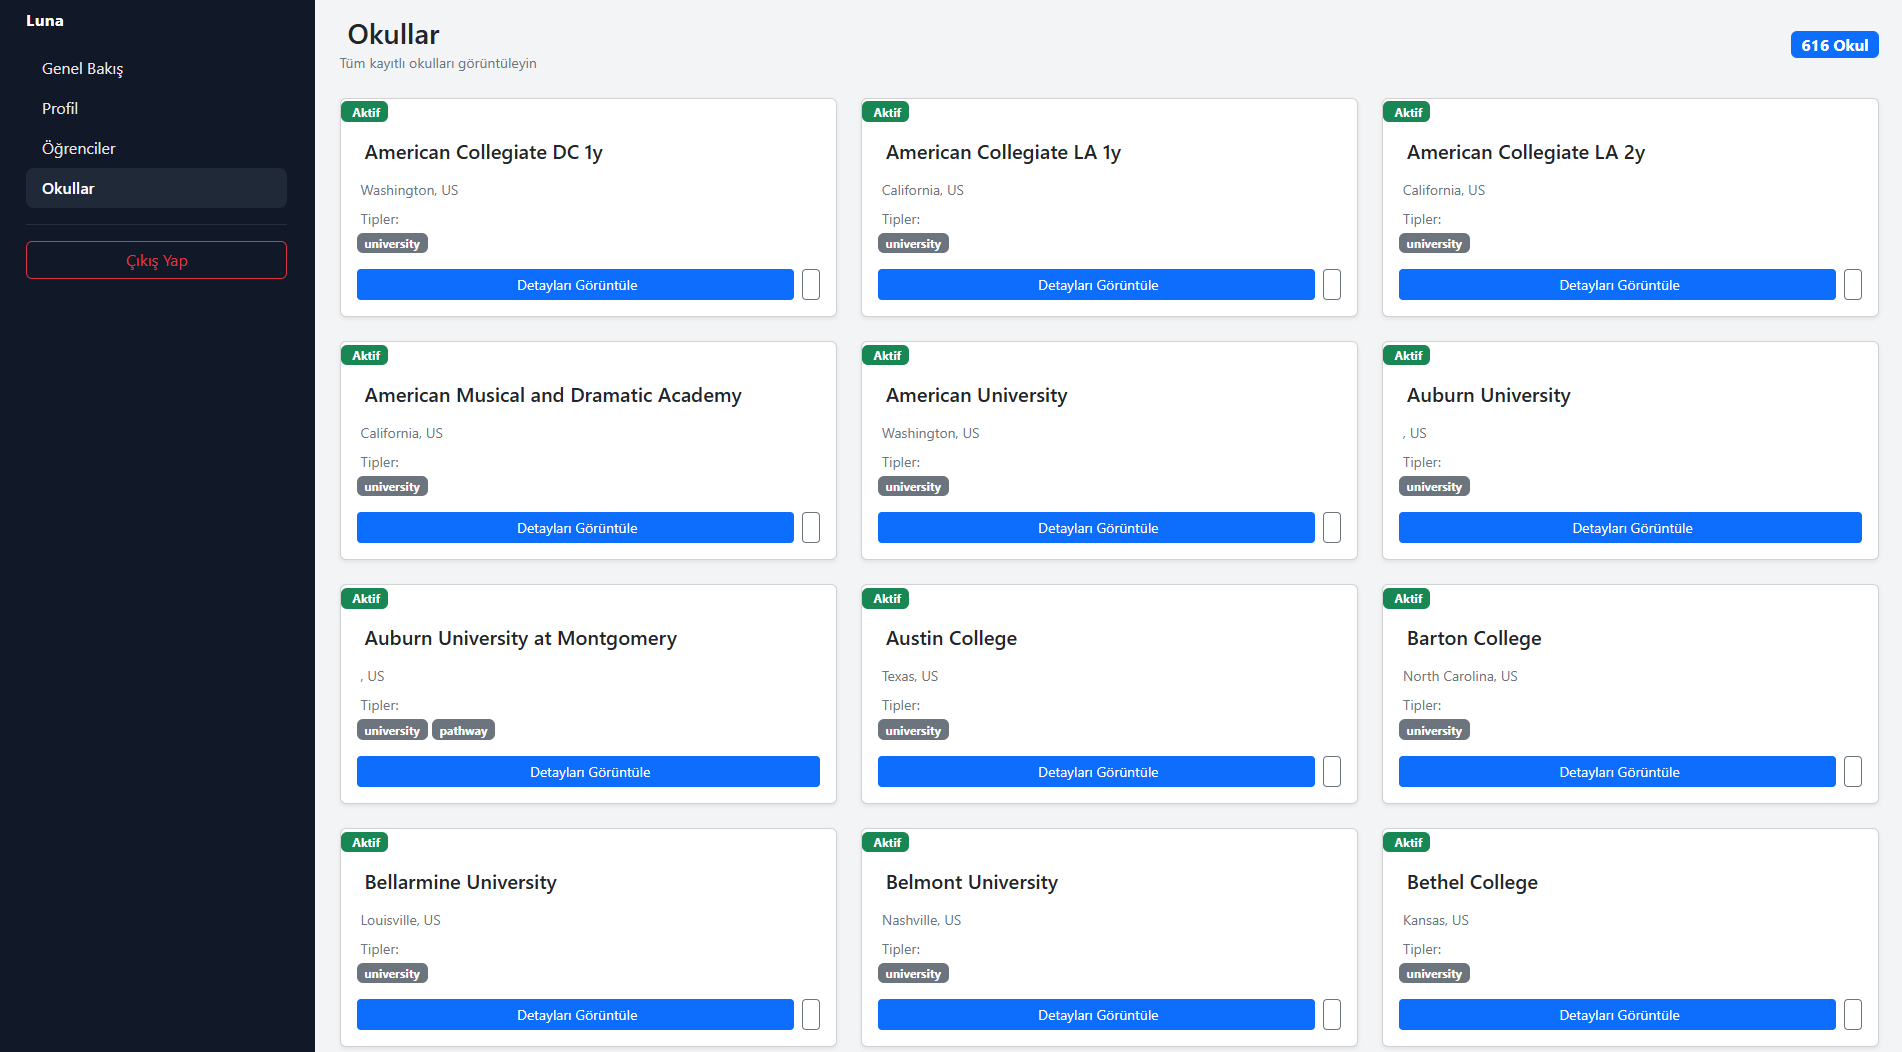Show details for Bethel College
1902x1052 pixels.
point(1617,1015)
